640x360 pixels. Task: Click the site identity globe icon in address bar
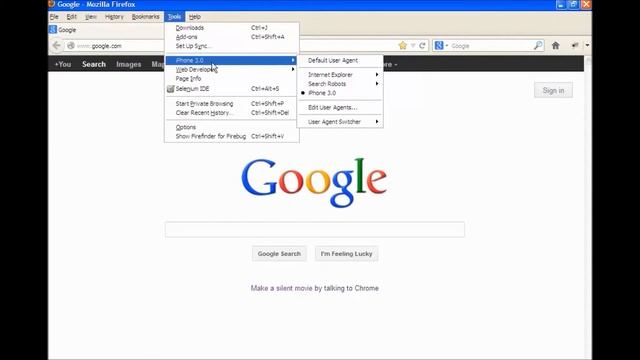(71, 46)
